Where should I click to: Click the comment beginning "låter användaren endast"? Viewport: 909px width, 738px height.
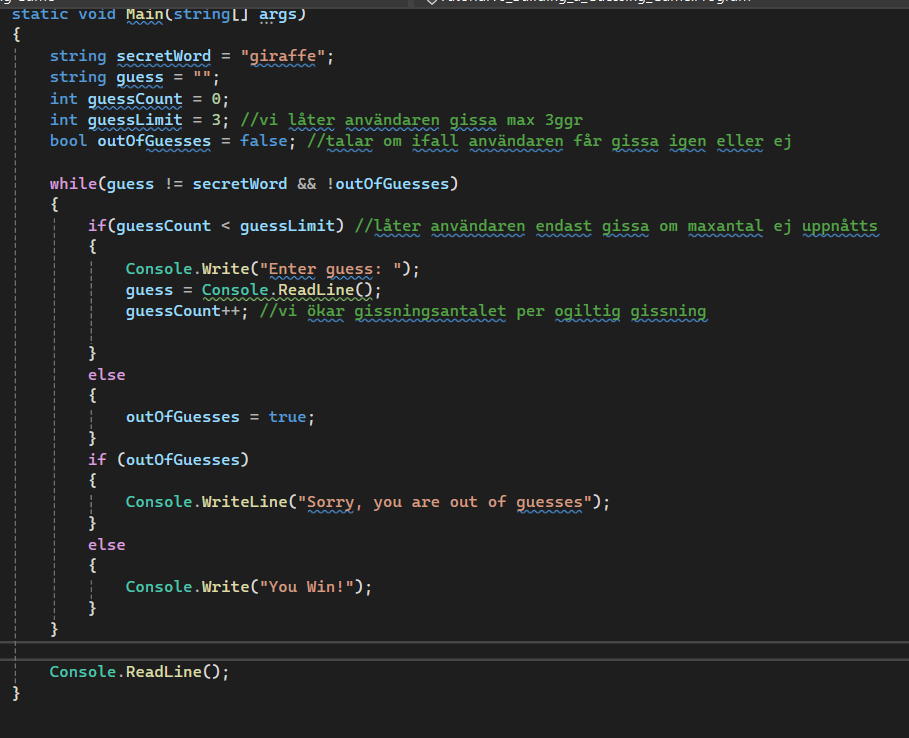[616, 226]
